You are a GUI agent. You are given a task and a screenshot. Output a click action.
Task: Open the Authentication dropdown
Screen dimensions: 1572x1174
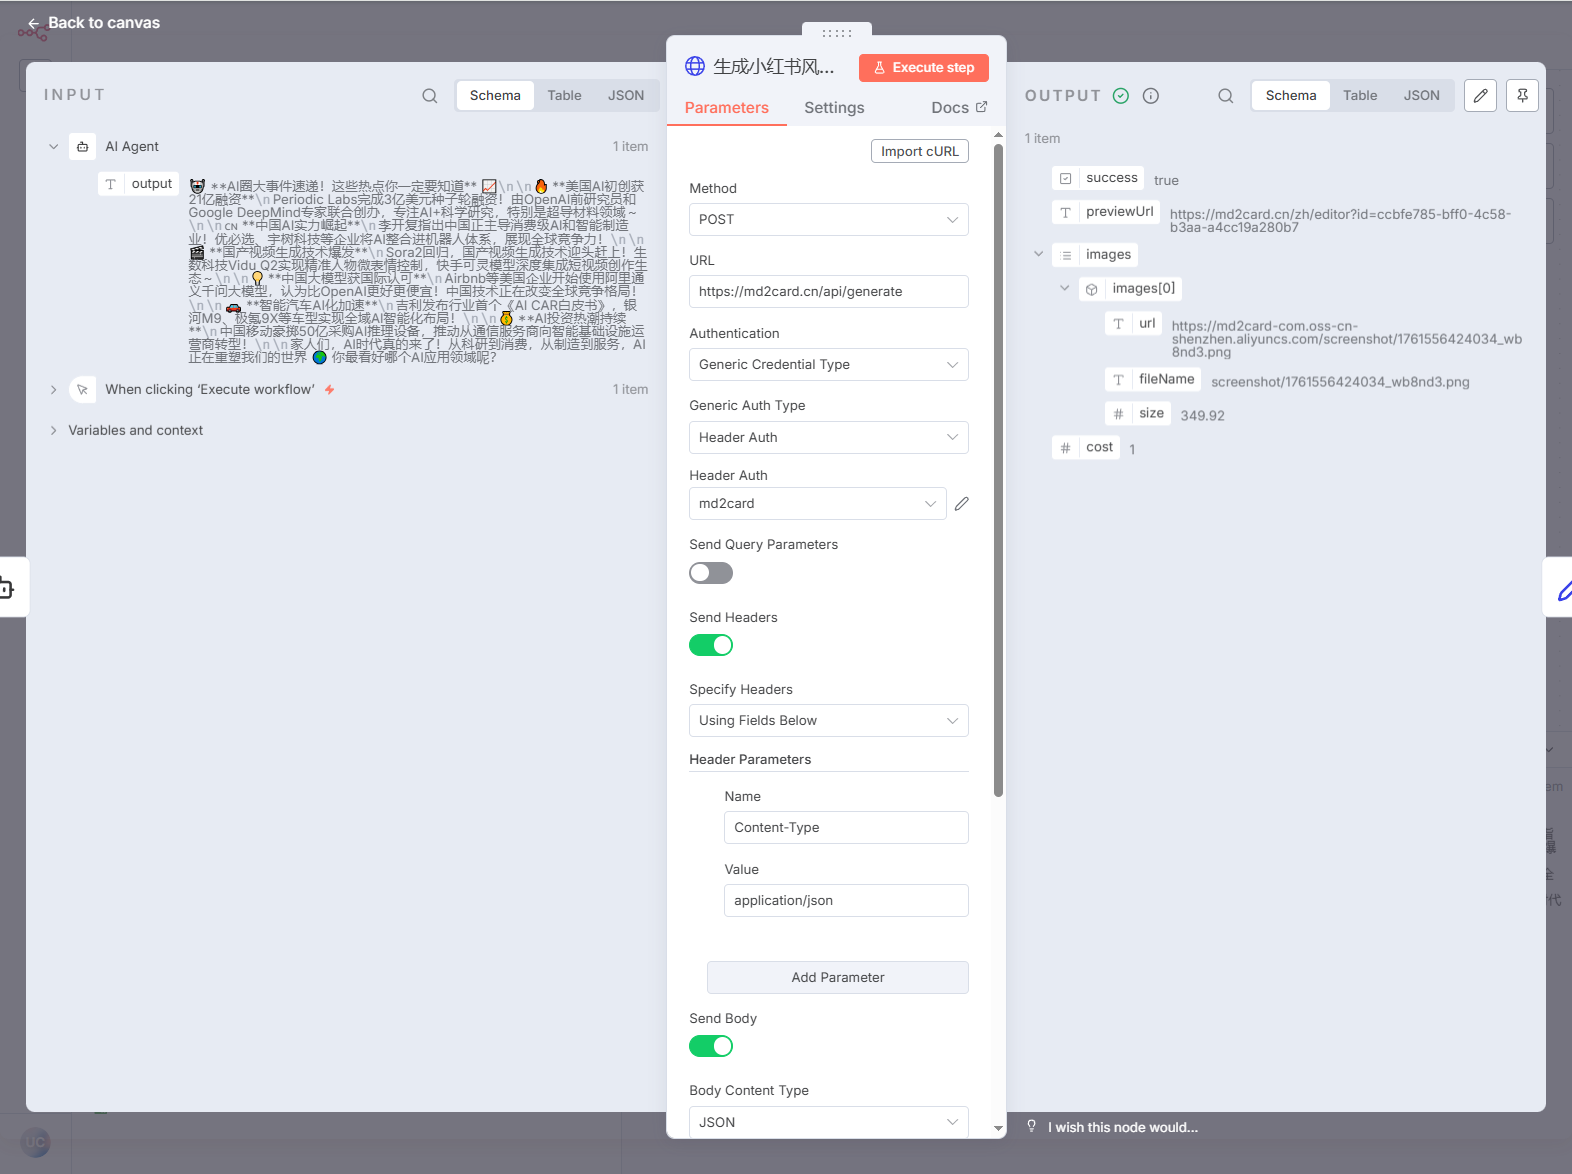tap(829, 365)
